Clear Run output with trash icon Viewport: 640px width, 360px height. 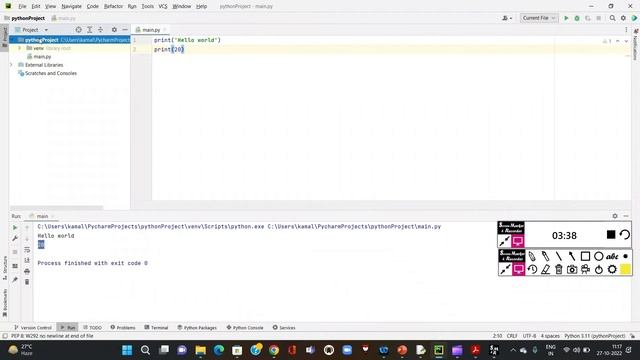[x=27, y=282]
